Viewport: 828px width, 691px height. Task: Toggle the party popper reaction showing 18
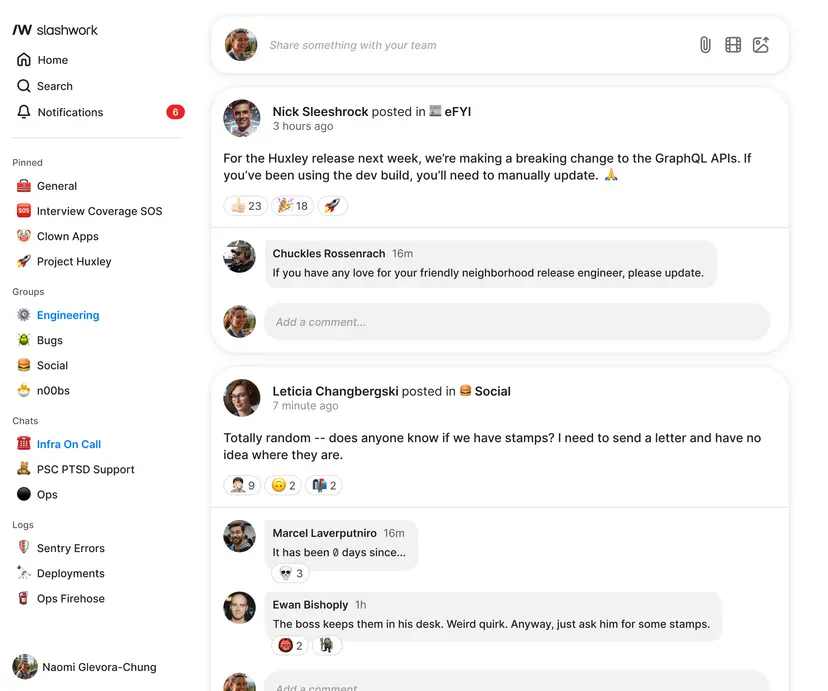pyautogui.click(x=292, y=206)
